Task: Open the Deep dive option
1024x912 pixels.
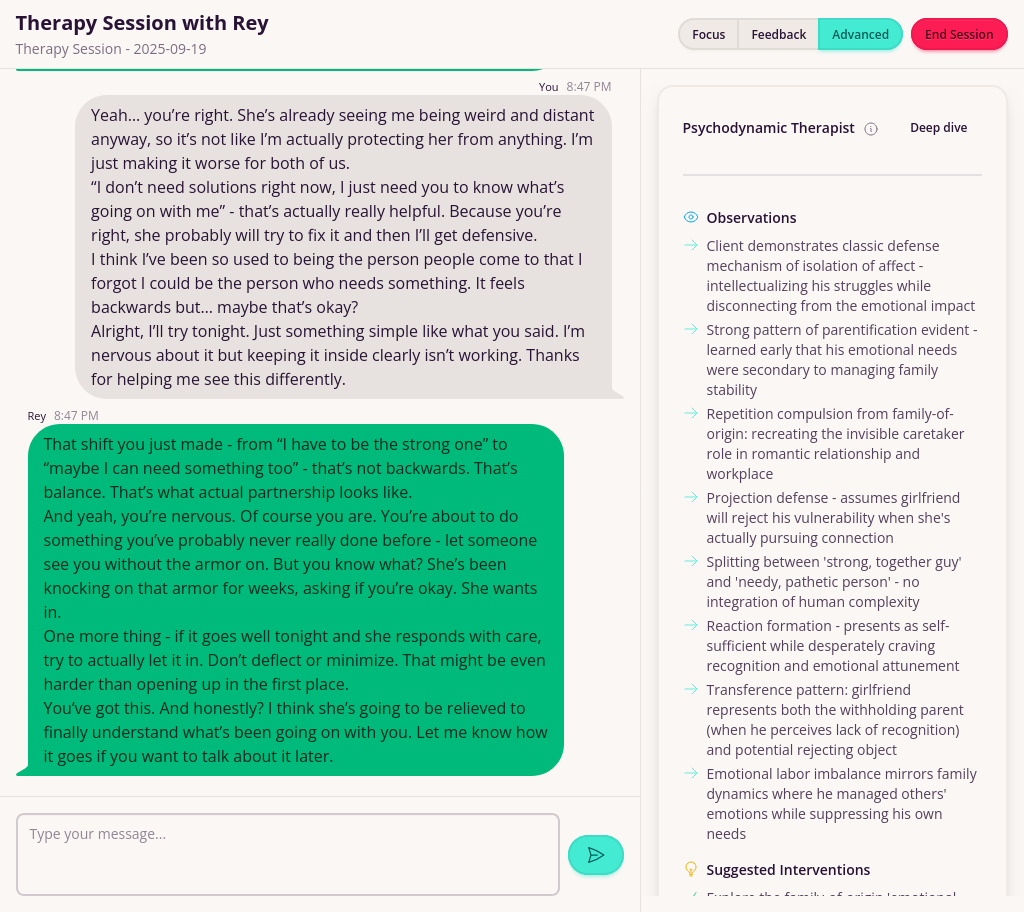Action: point(938,128)
